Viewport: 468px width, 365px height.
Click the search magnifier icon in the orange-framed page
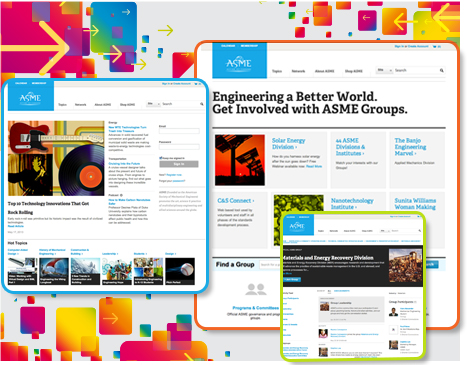(x=442, y=70)
